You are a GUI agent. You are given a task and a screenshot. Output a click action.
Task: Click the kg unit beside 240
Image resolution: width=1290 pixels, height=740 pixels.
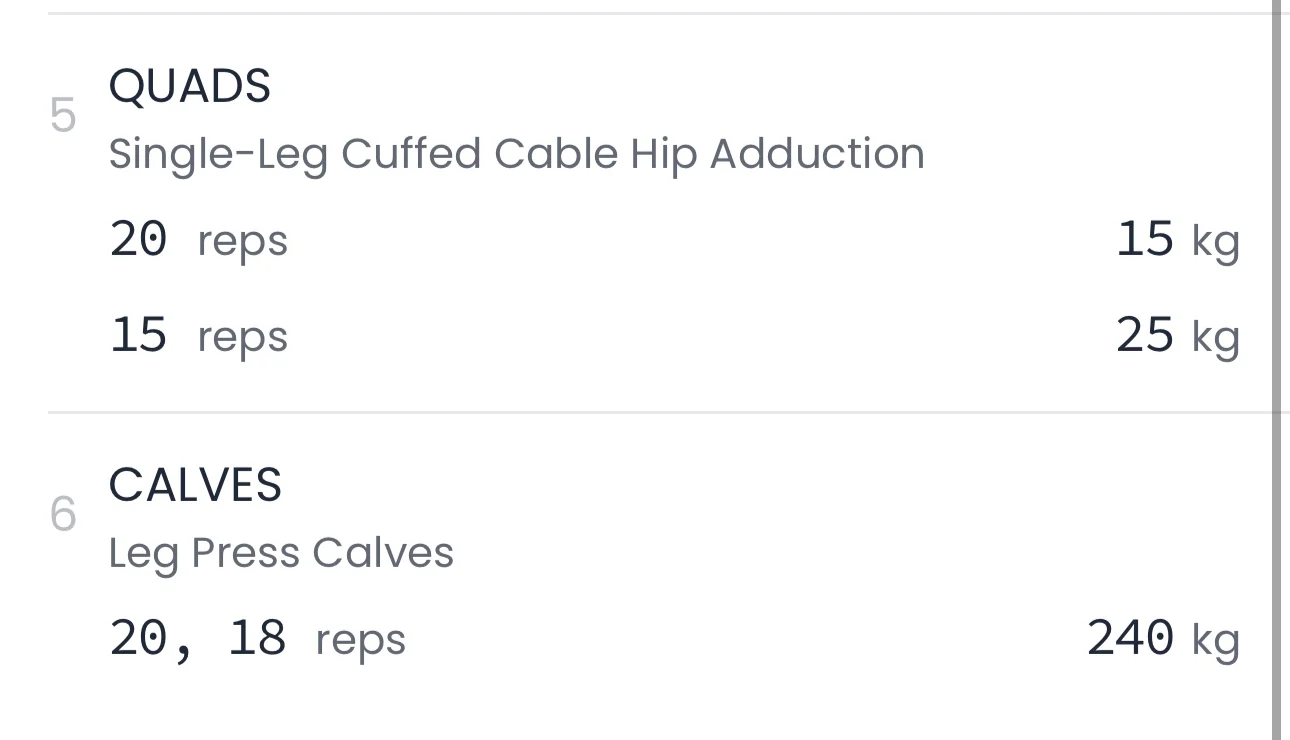(x=1216, y=640)
